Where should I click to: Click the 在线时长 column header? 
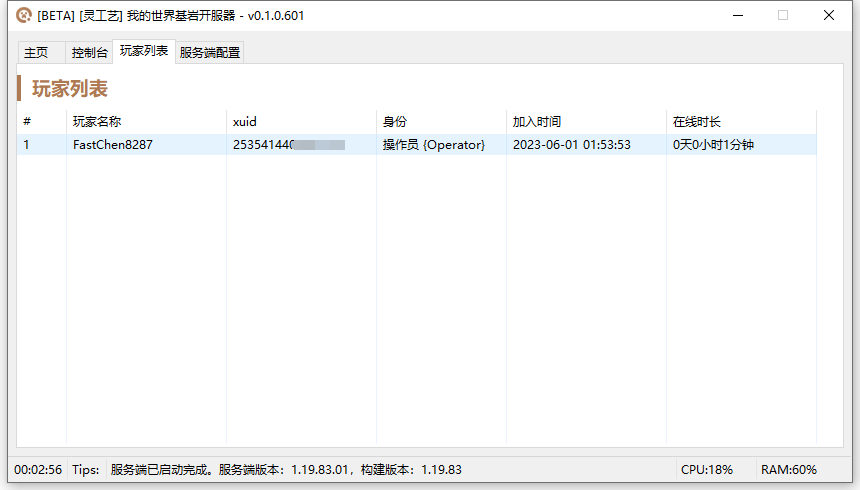(x=697, y=122)
